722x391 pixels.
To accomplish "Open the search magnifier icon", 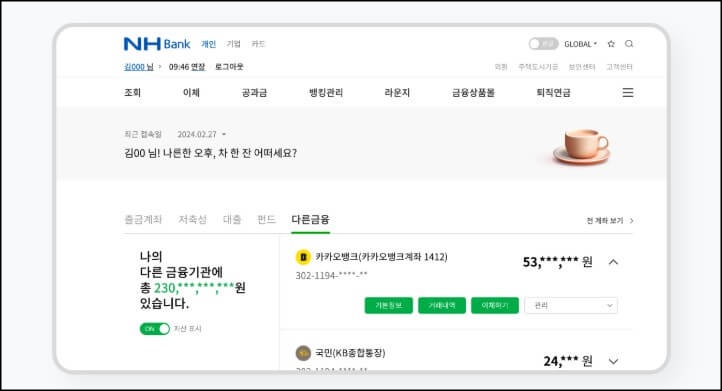I will pyautogui.click(x=629, y=44).
